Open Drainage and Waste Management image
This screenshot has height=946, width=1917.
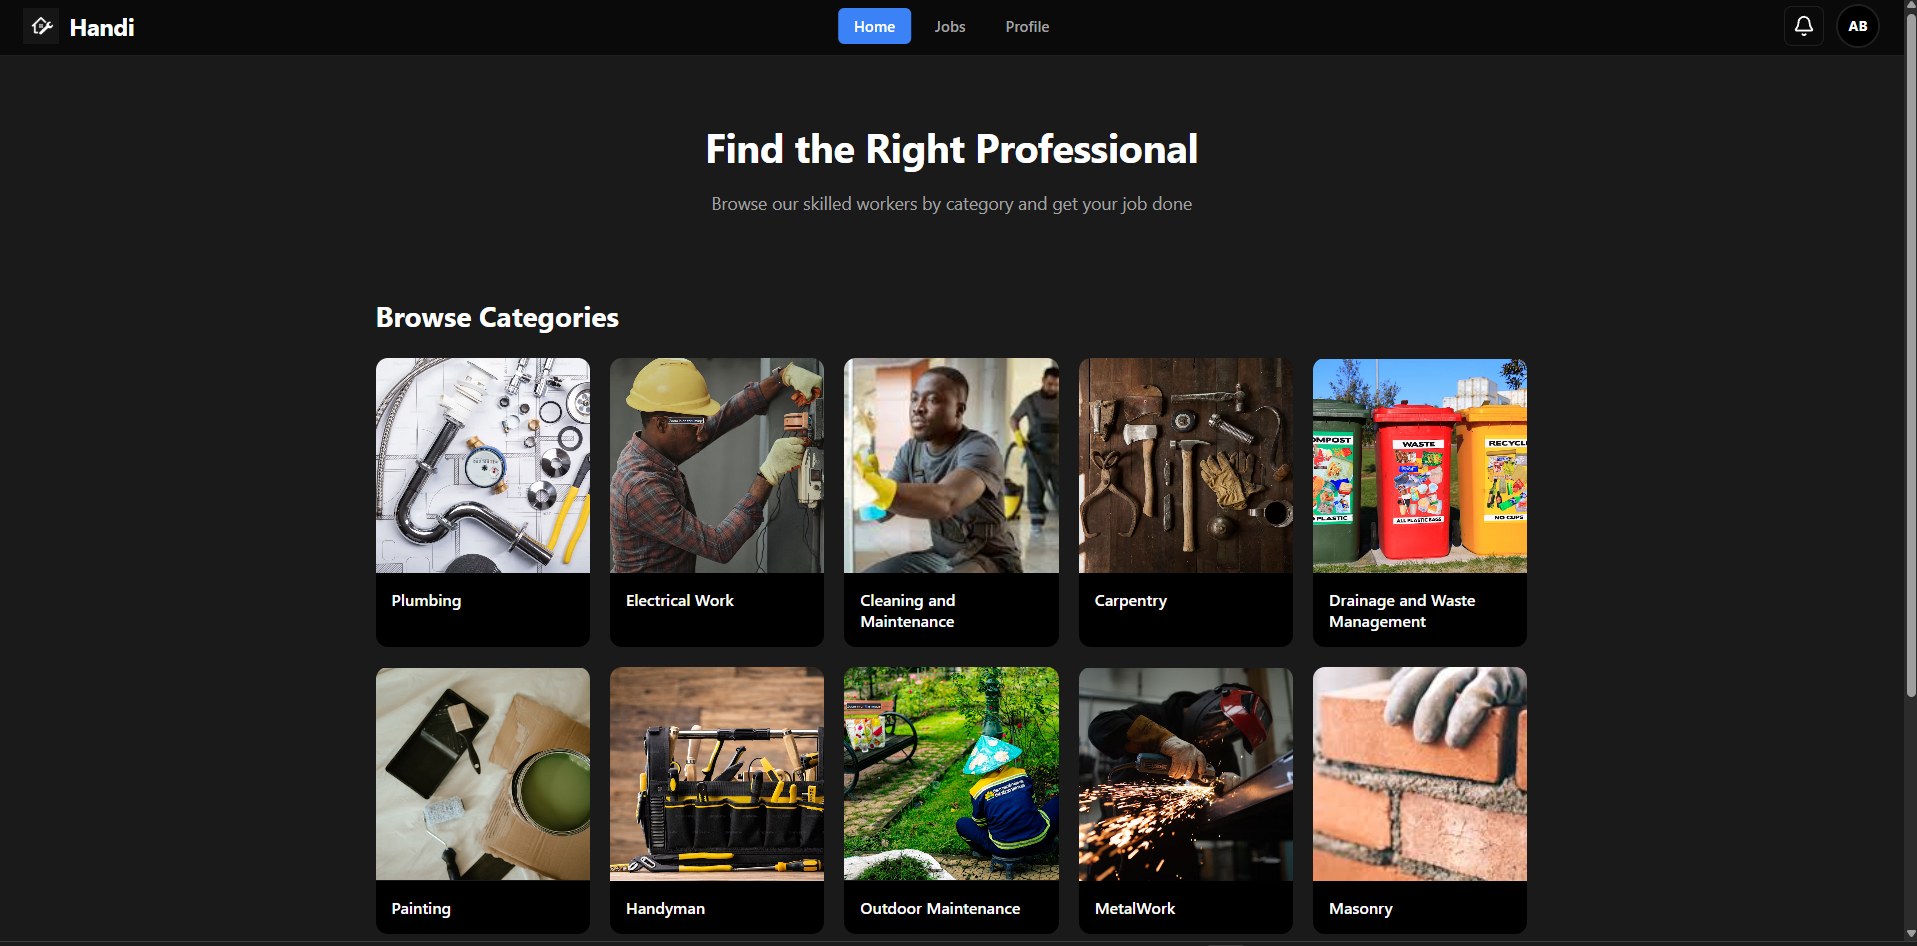click(x=1419, y=465)
